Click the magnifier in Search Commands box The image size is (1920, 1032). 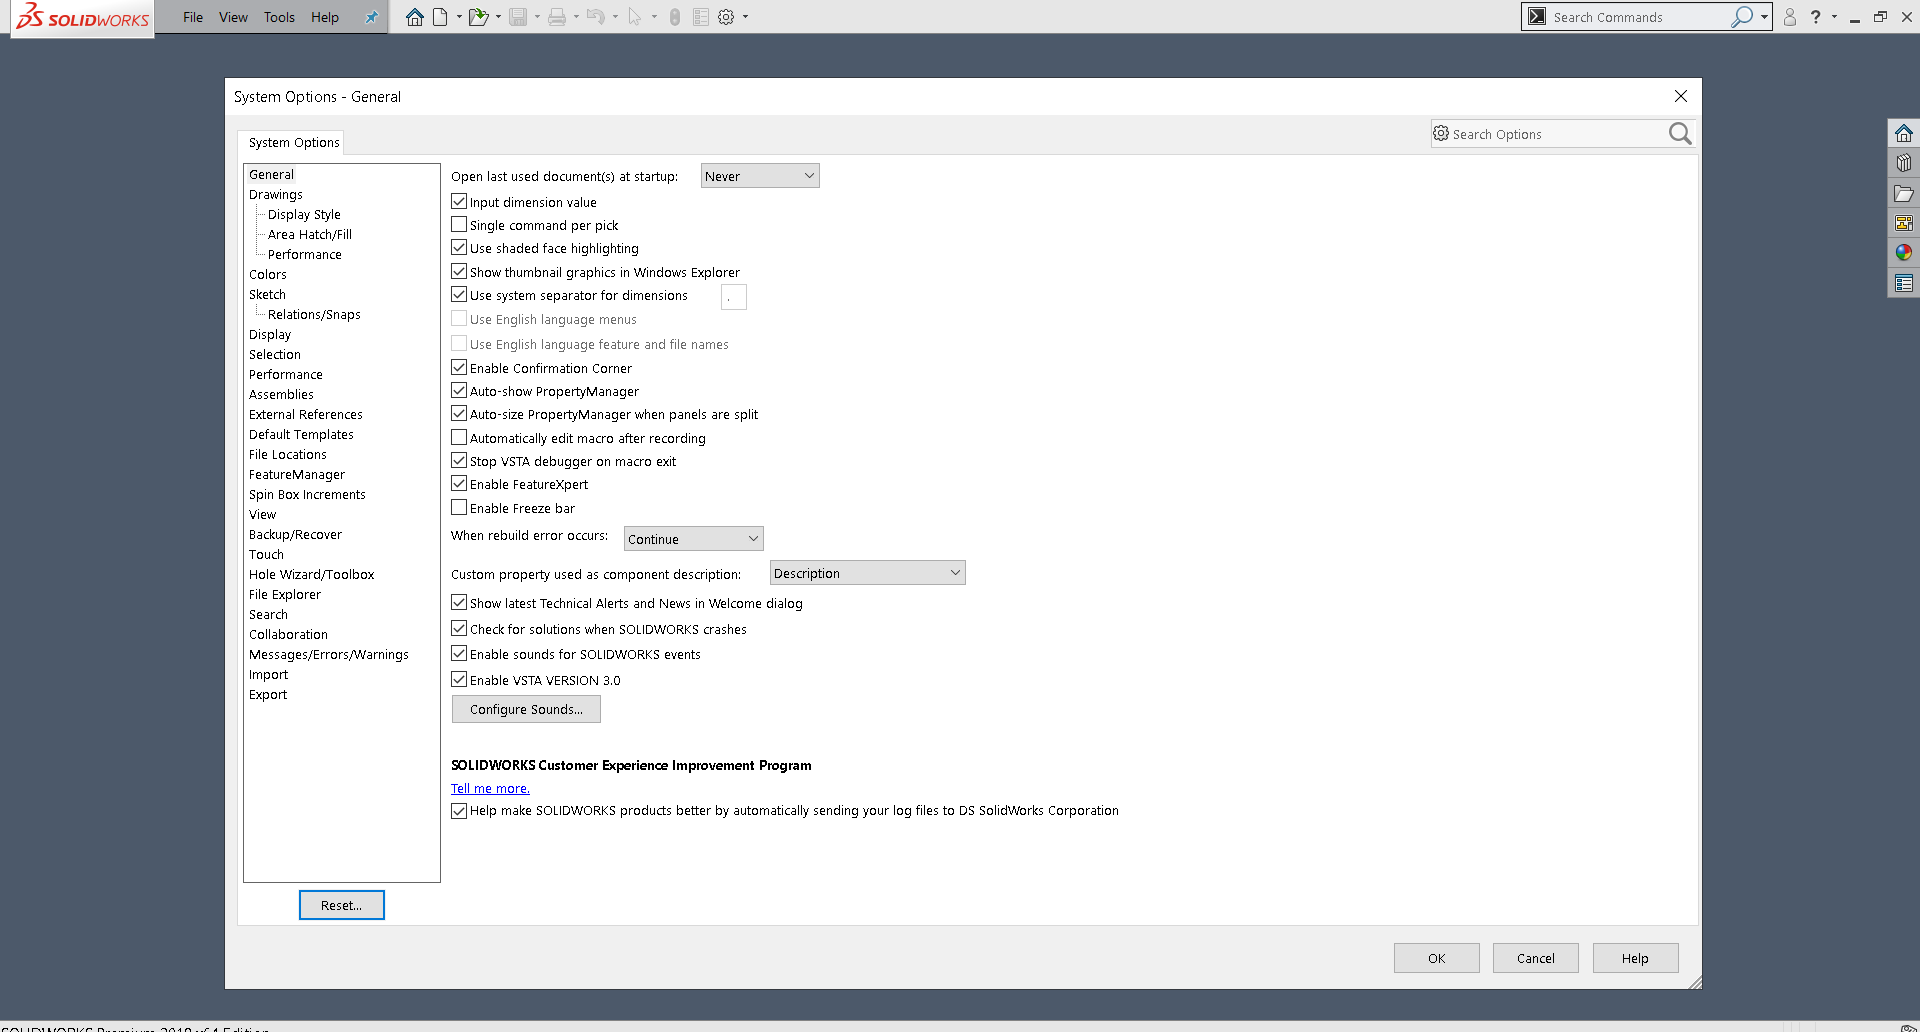[x=1742, y=17]
